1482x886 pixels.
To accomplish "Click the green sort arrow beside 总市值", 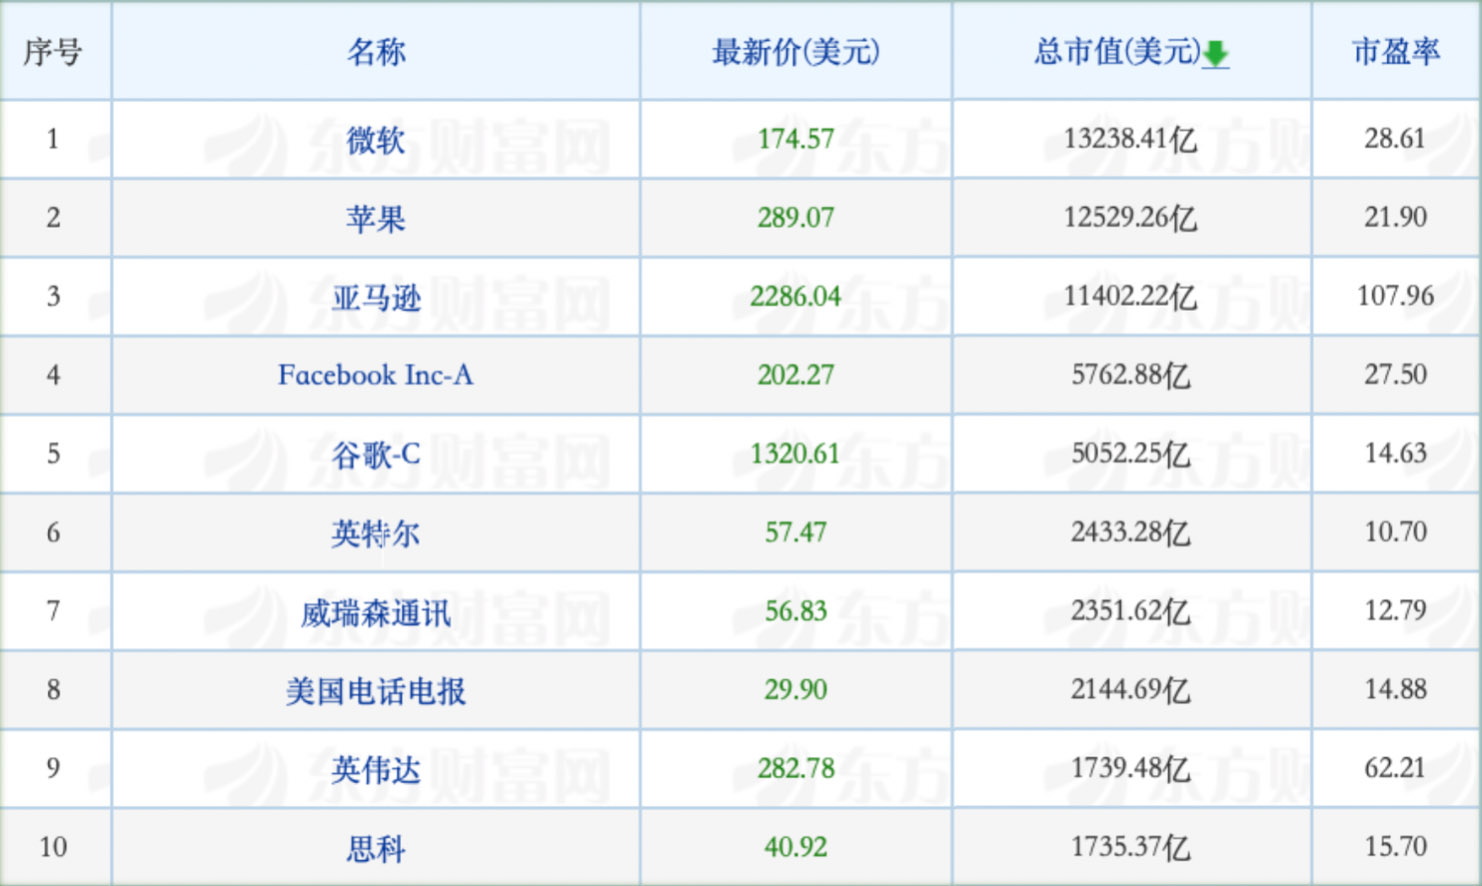I will pos(1215,54).
